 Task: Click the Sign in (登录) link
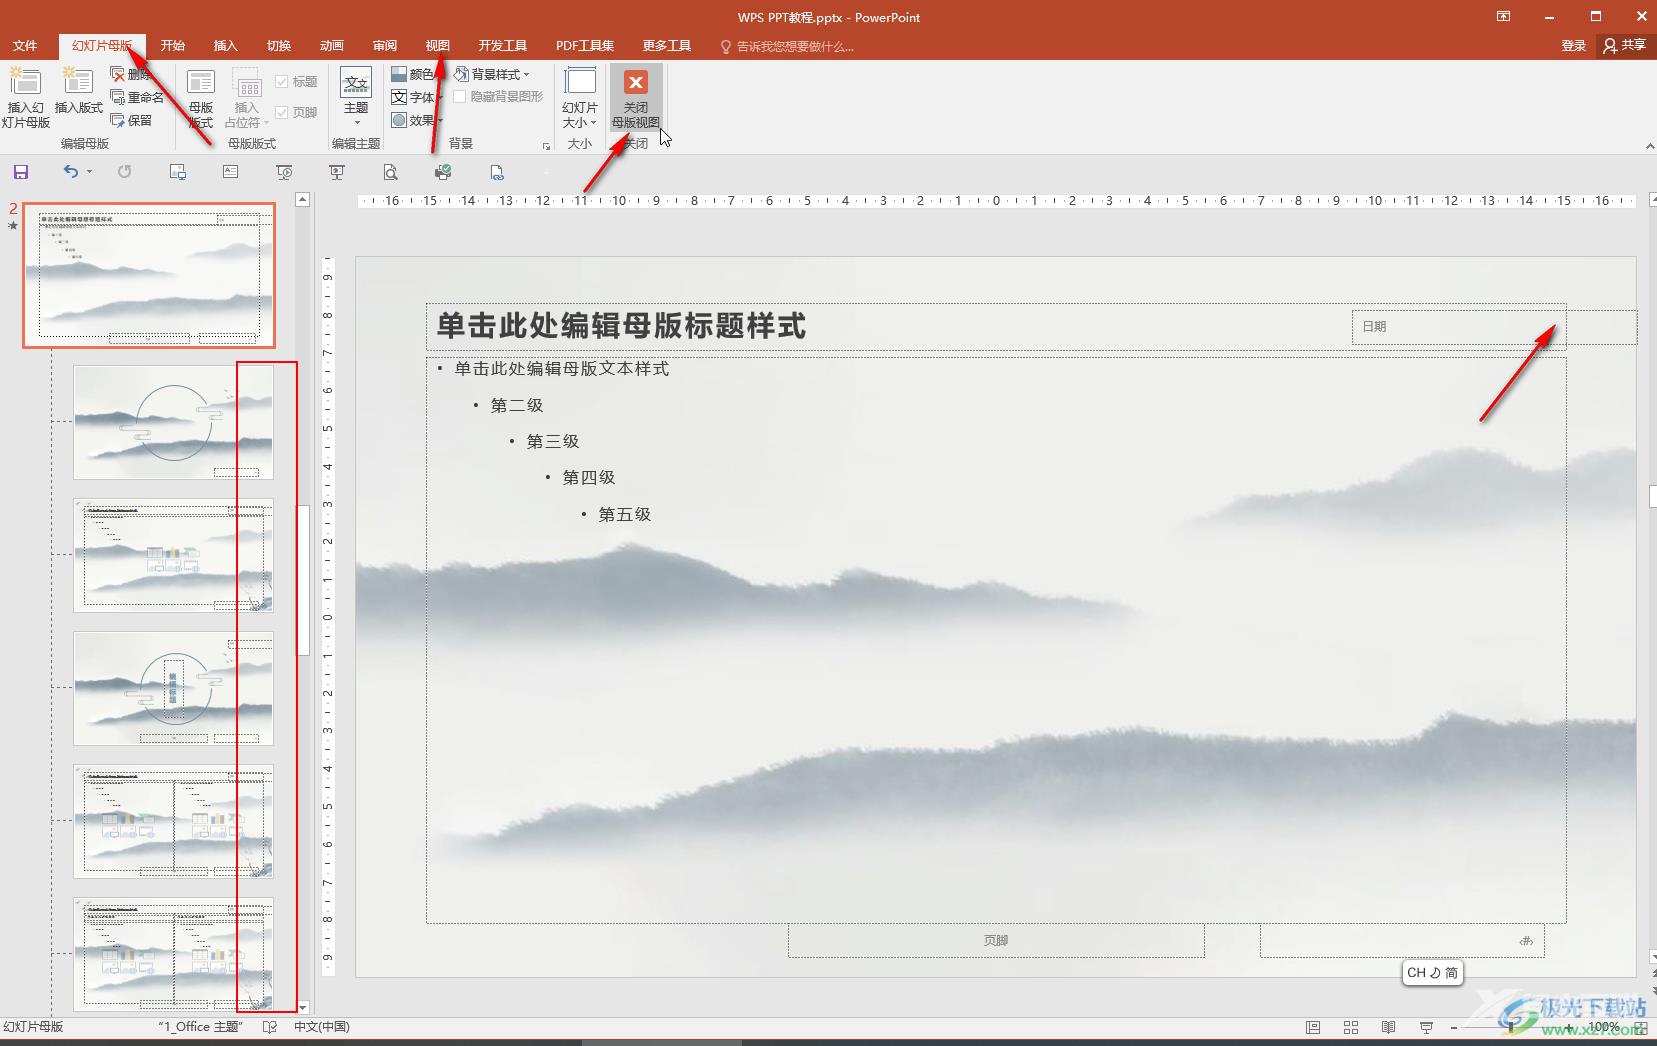(x=1574, y=46)
